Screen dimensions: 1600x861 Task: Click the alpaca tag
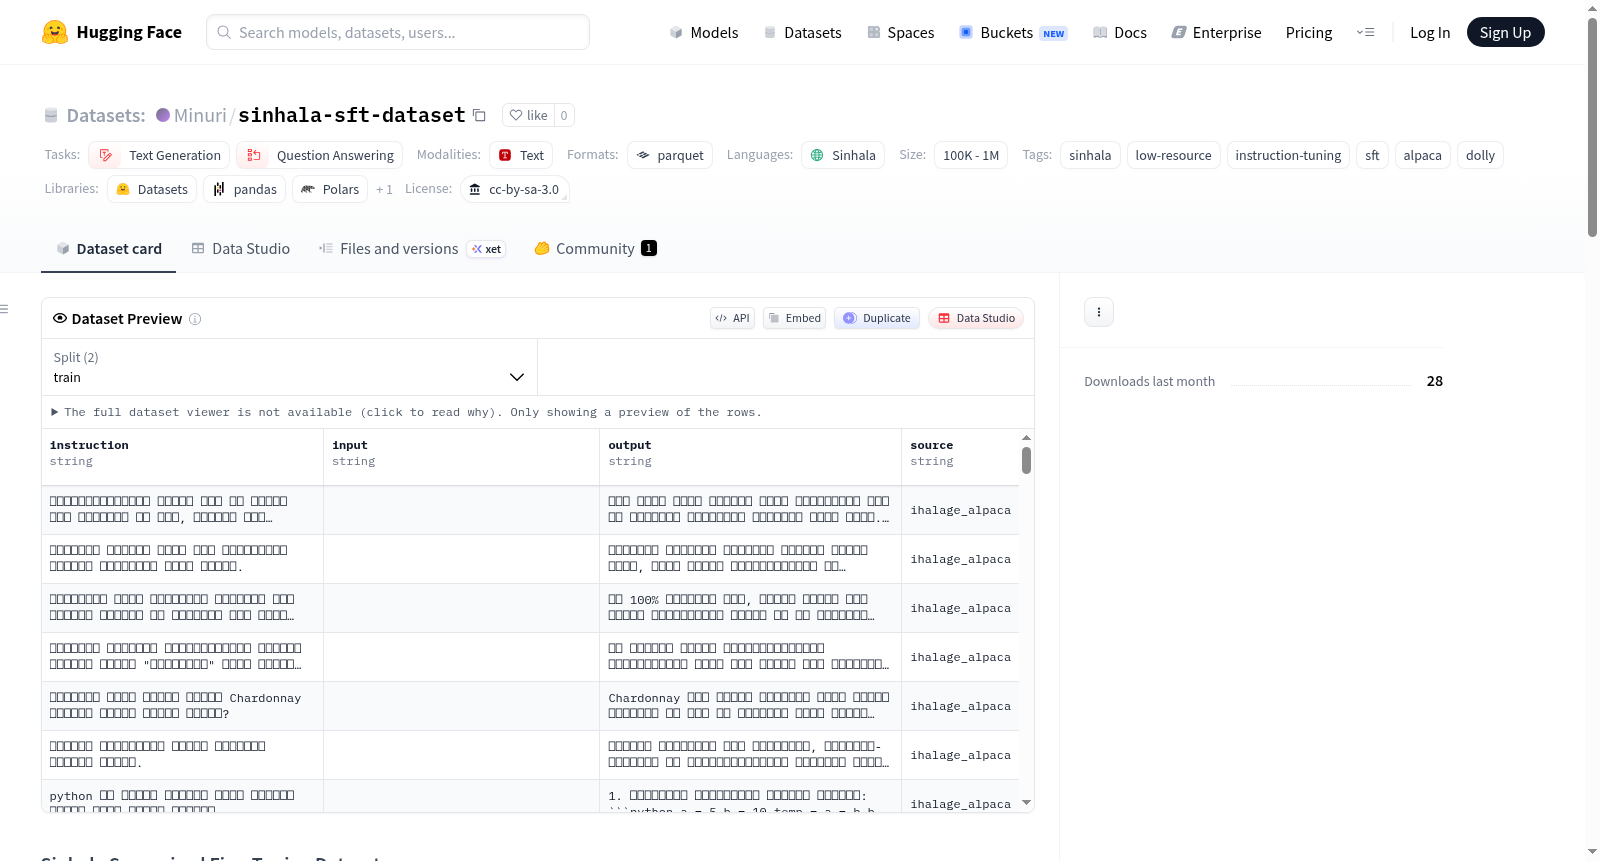pos(1422,155)
